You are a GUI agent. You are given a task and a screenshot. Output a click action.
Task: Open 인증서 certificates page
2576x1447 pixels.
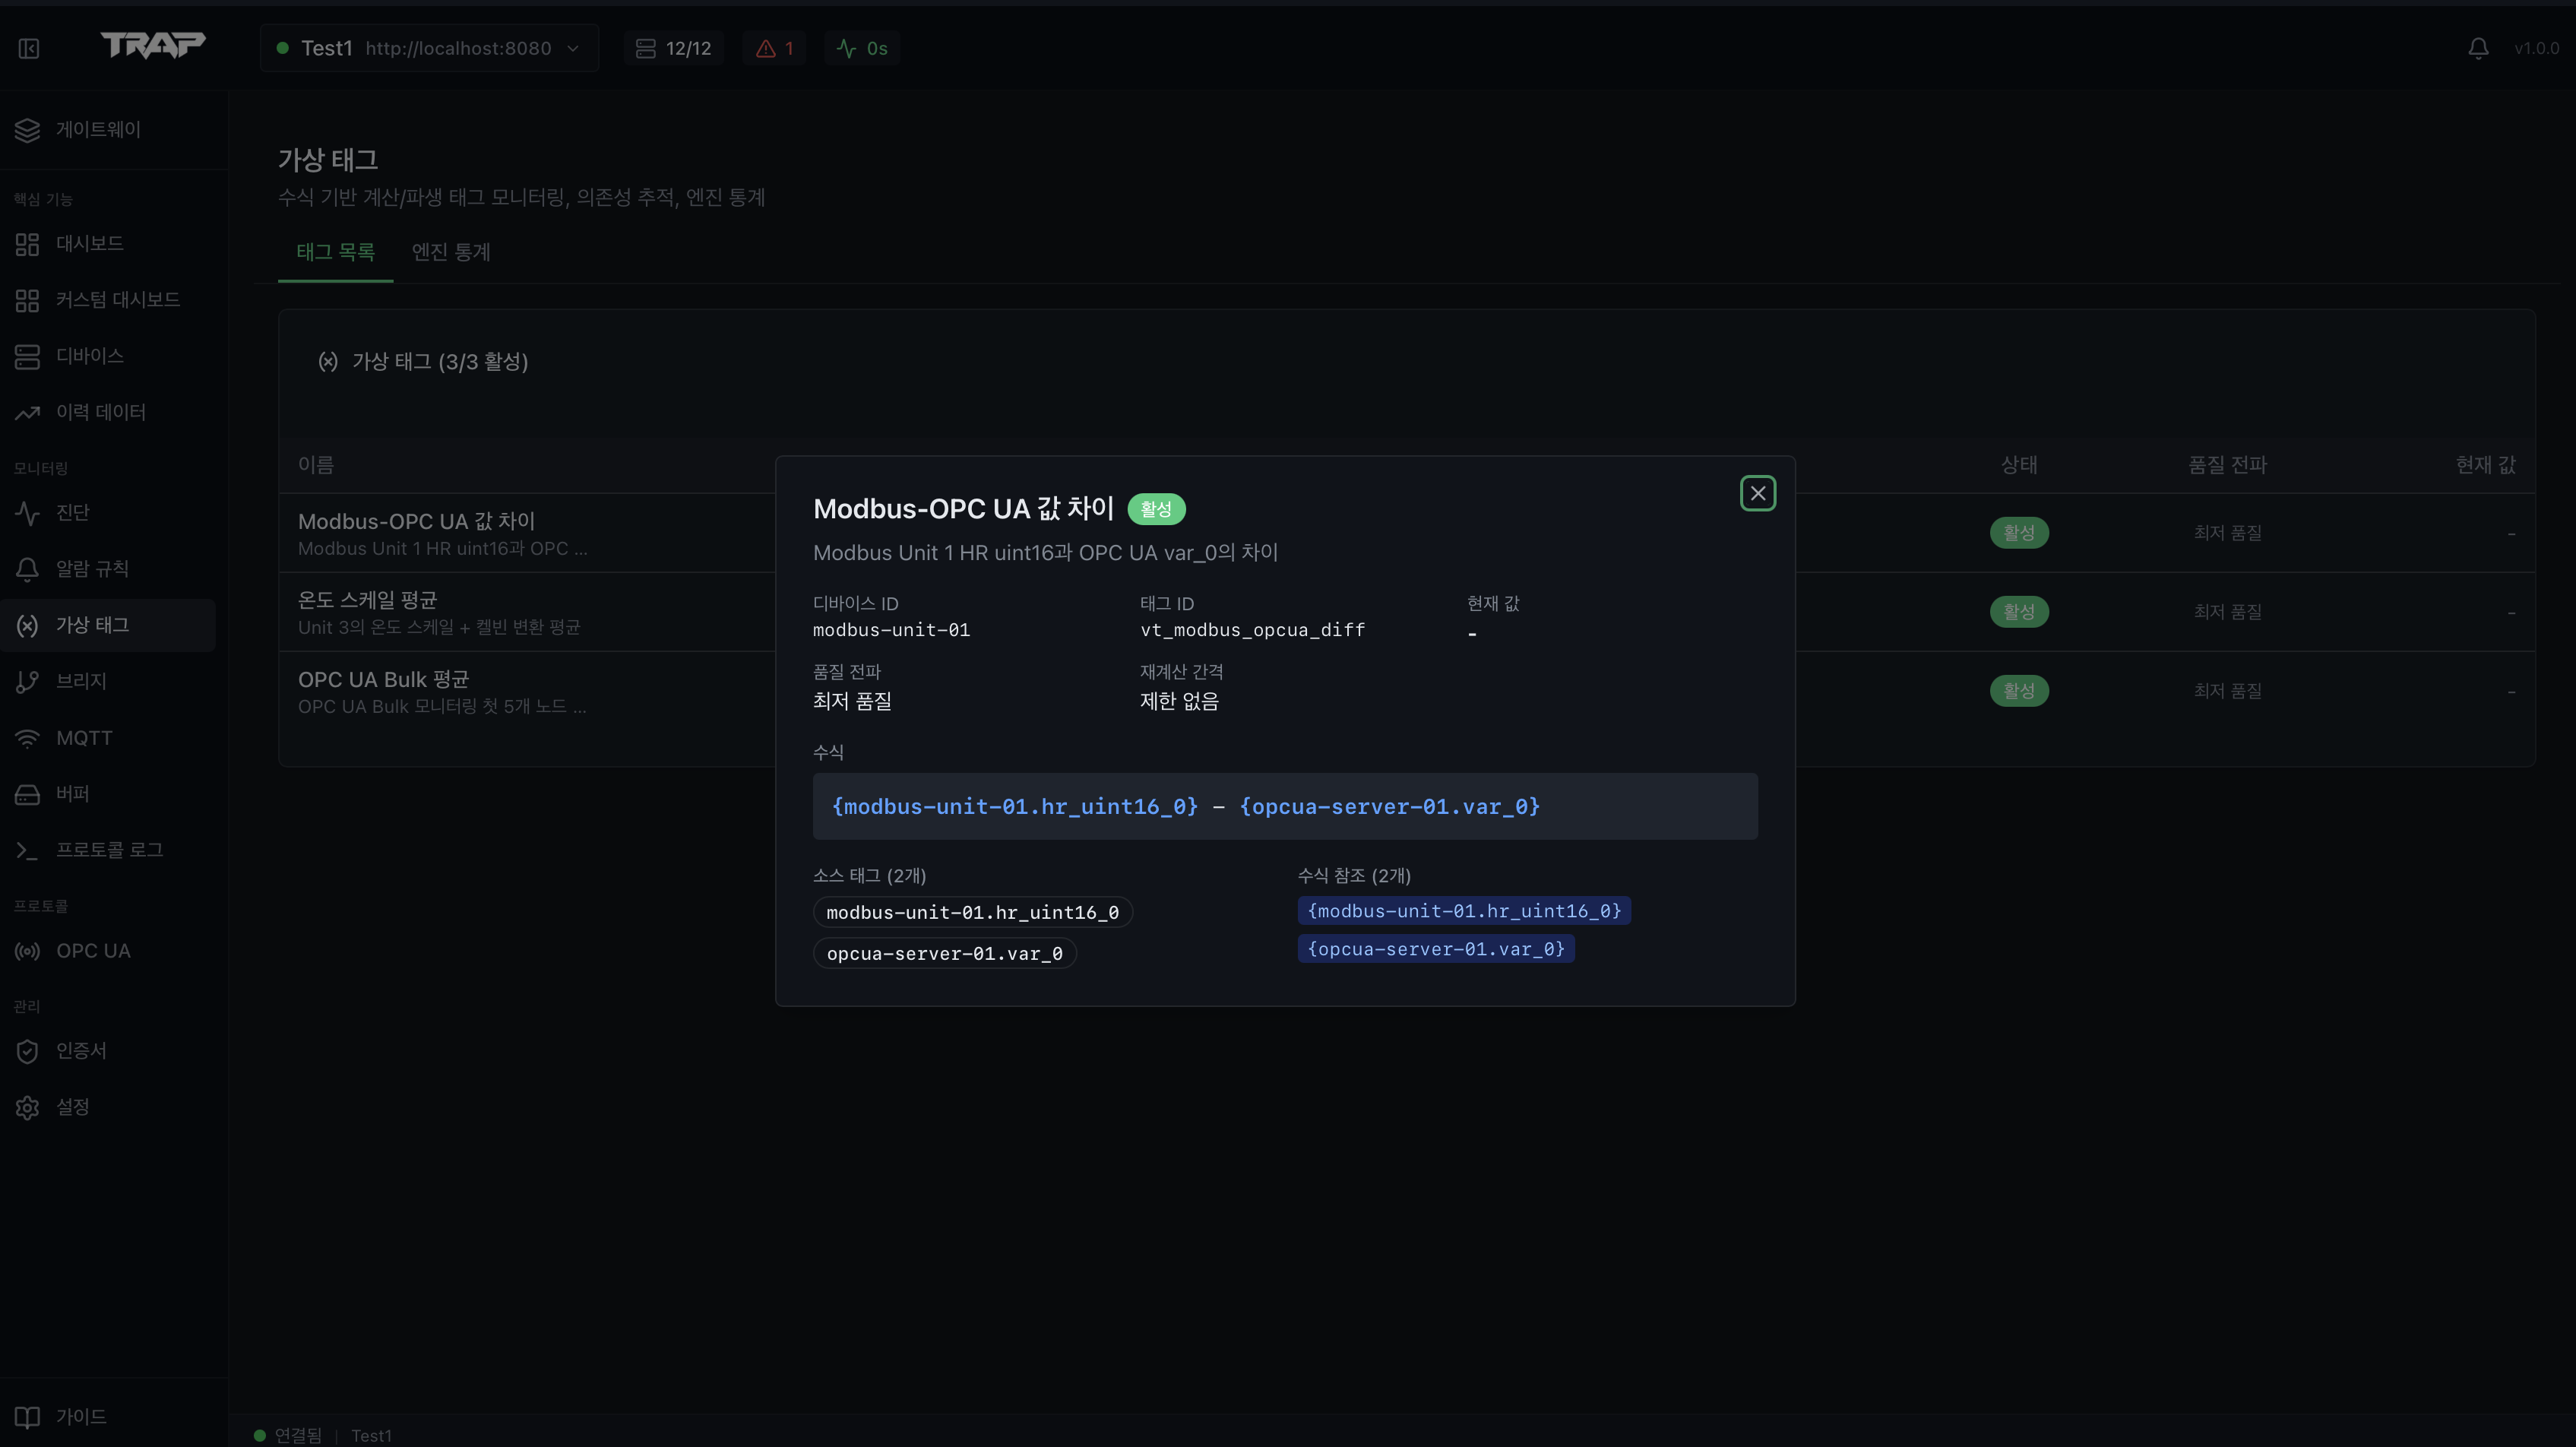point(80,1051)
